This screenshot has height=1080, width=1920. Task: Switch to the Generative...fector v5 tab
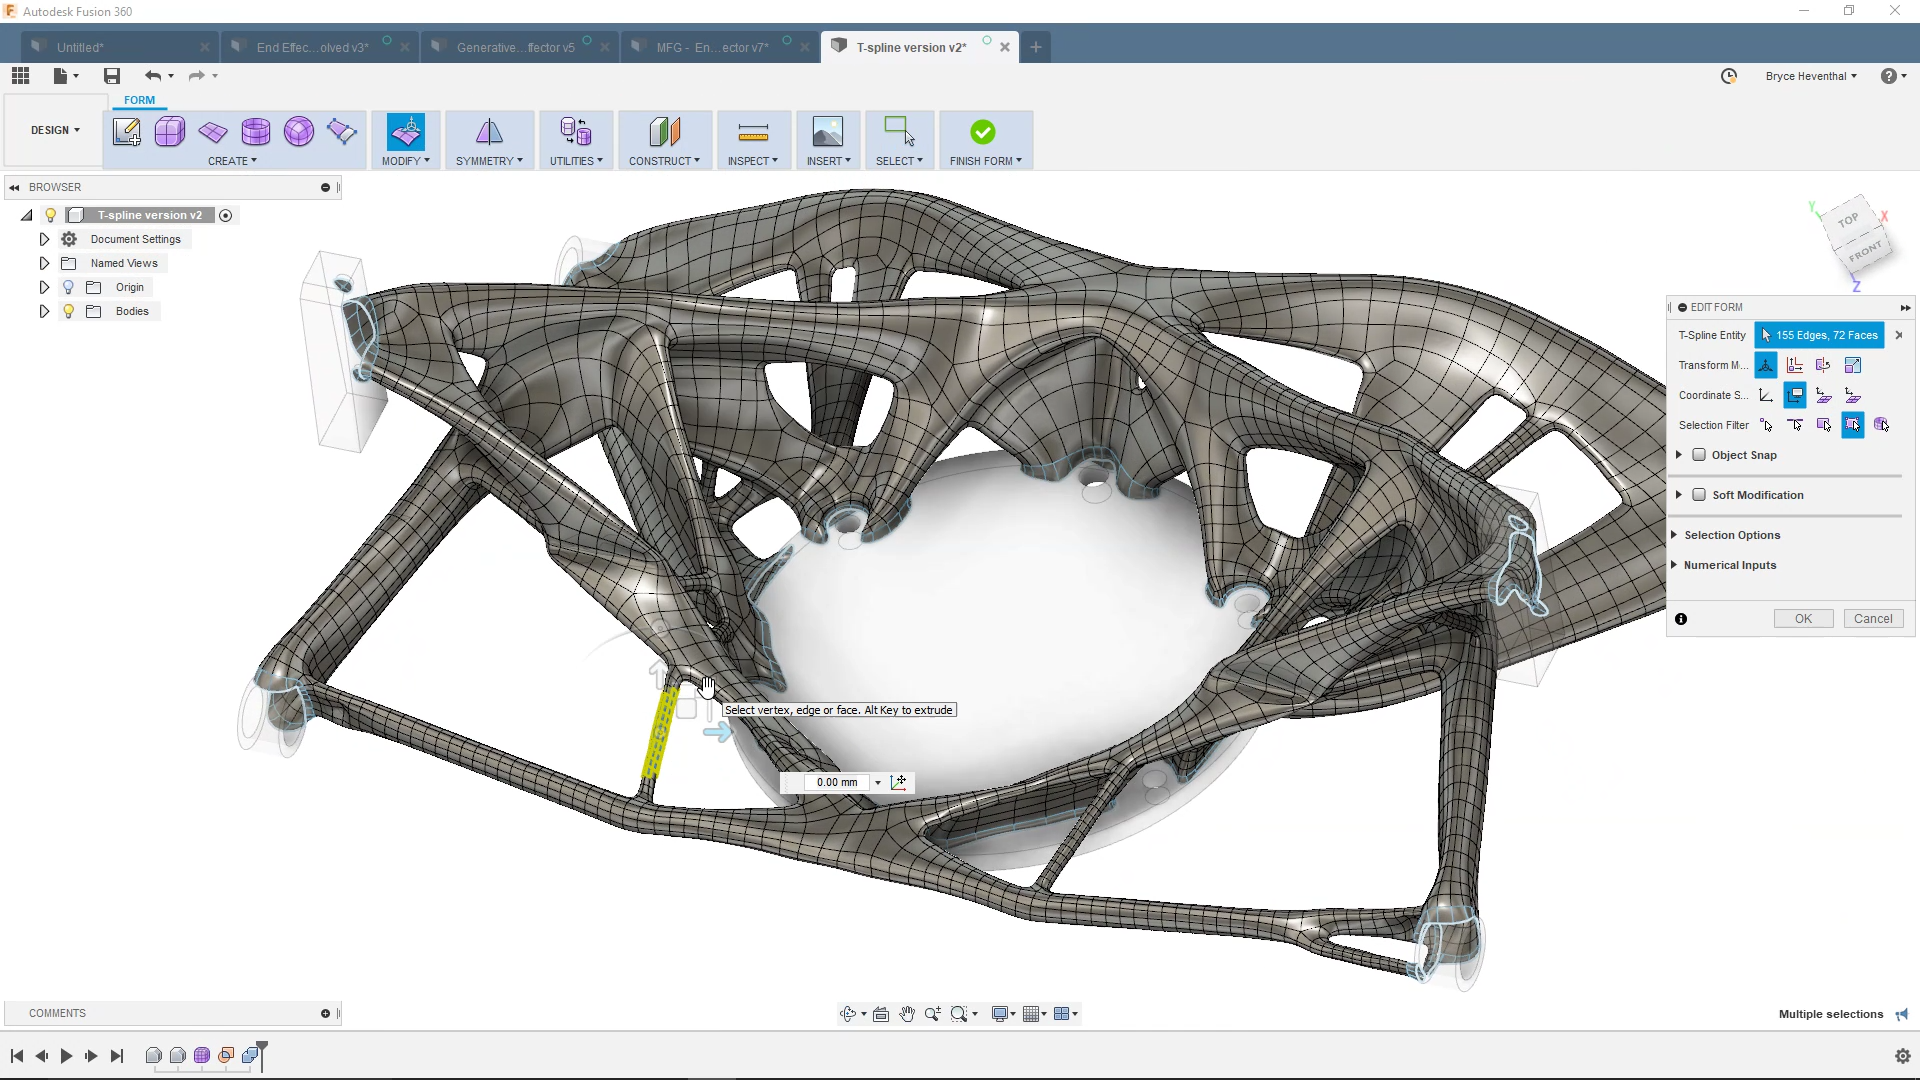click(515, 47)
